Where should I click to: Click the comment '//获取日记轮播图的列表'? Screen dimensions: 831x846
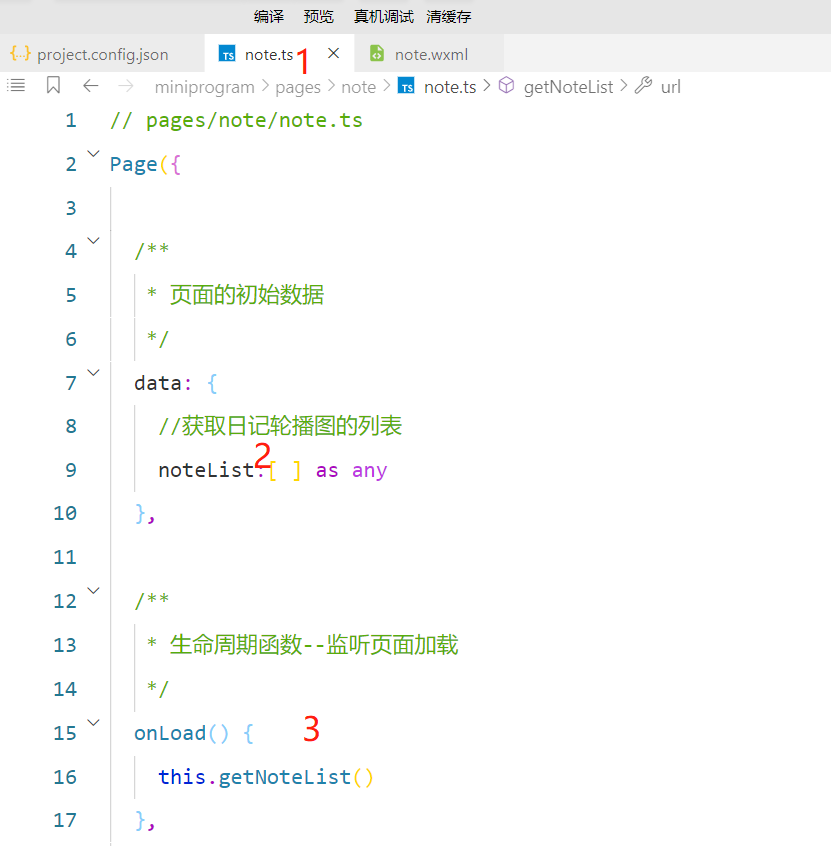(280, 426)
